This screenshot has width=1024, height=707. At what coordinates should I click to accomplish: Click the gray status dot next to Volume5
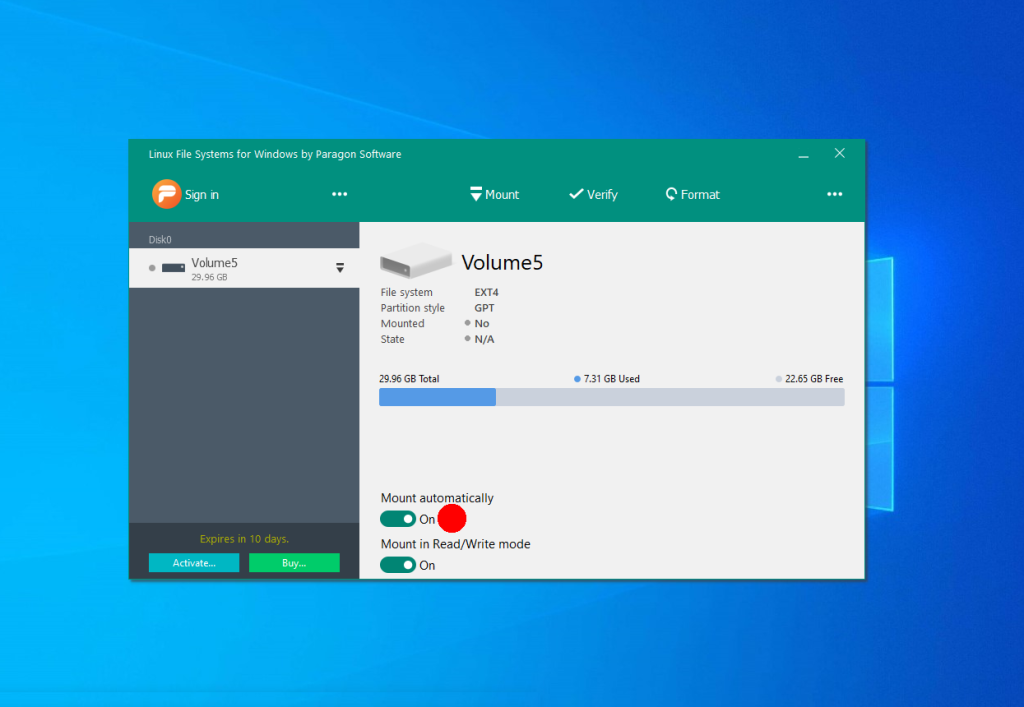pos(152,268)
